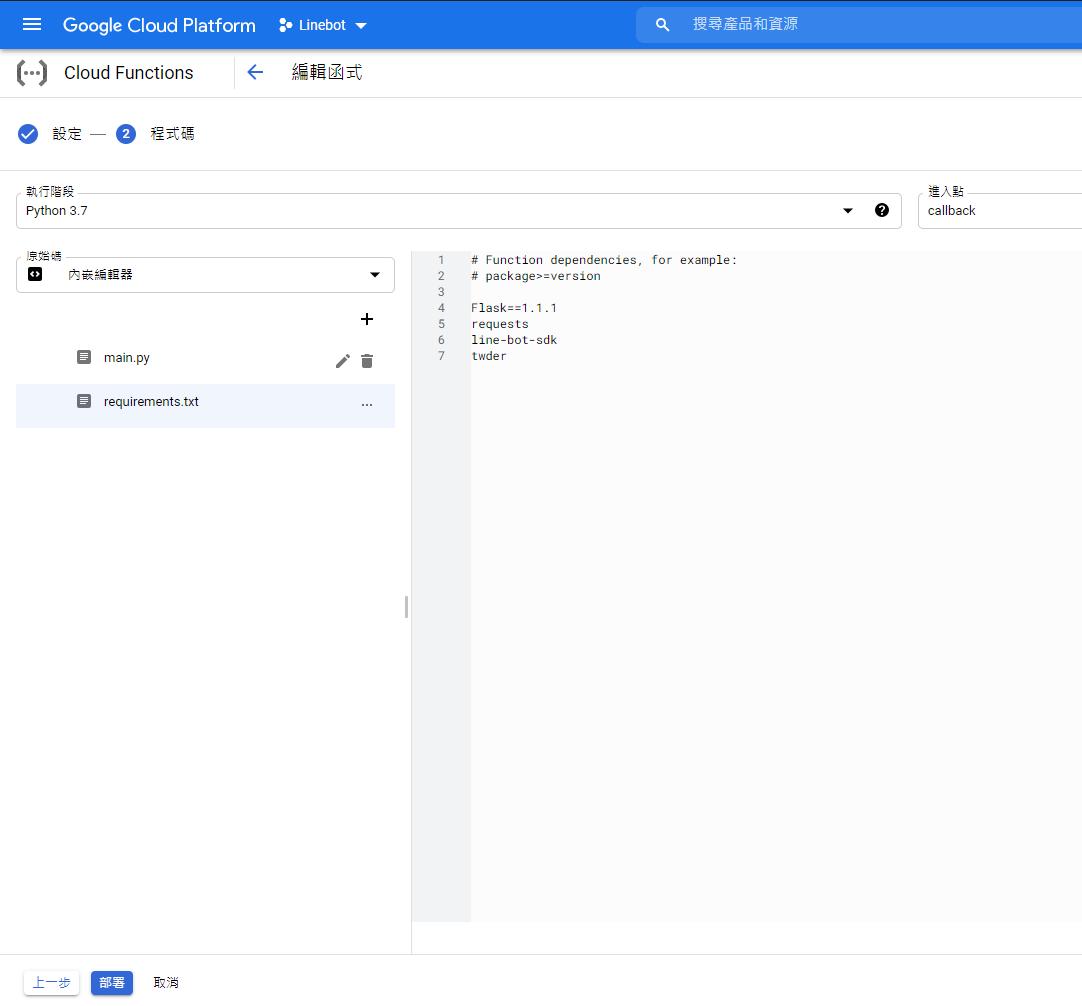Click the 取消 cancel button

click(166, 983)
